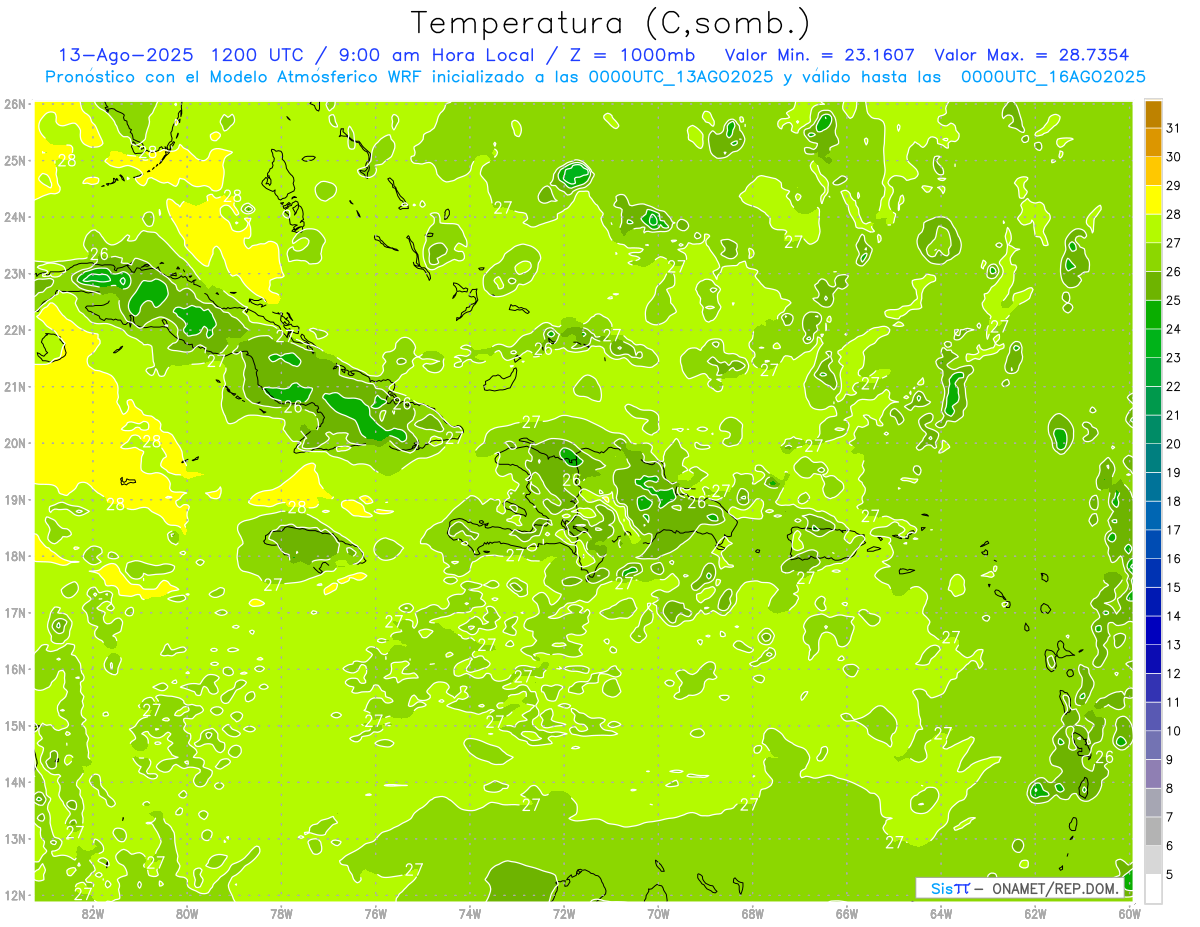Click the '22N' latitude axis label
The height and width of the screenshot is (927, 1200).
15,330
